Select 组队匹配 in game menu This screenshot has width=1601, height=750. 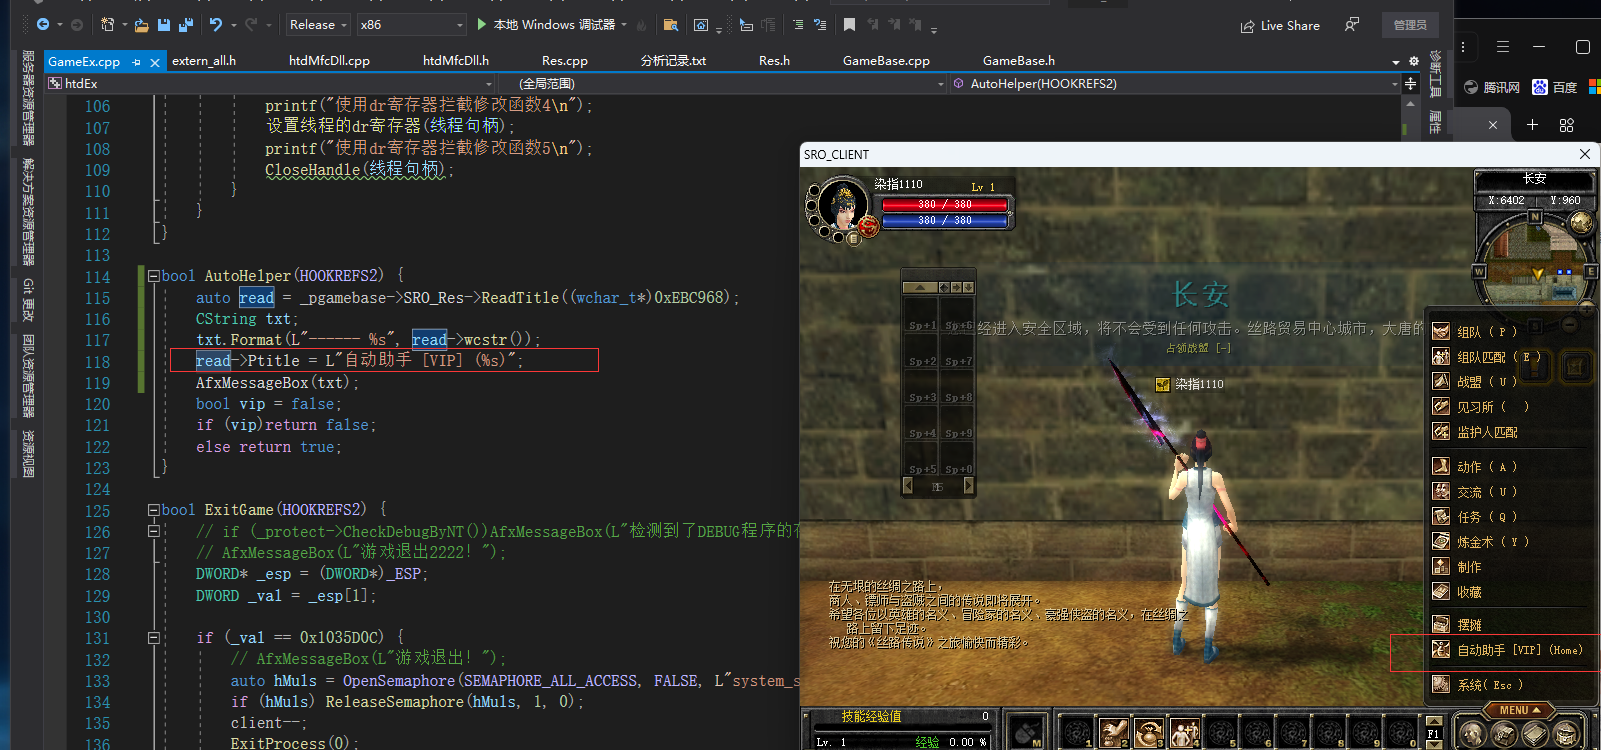(x=1487, y=357)
